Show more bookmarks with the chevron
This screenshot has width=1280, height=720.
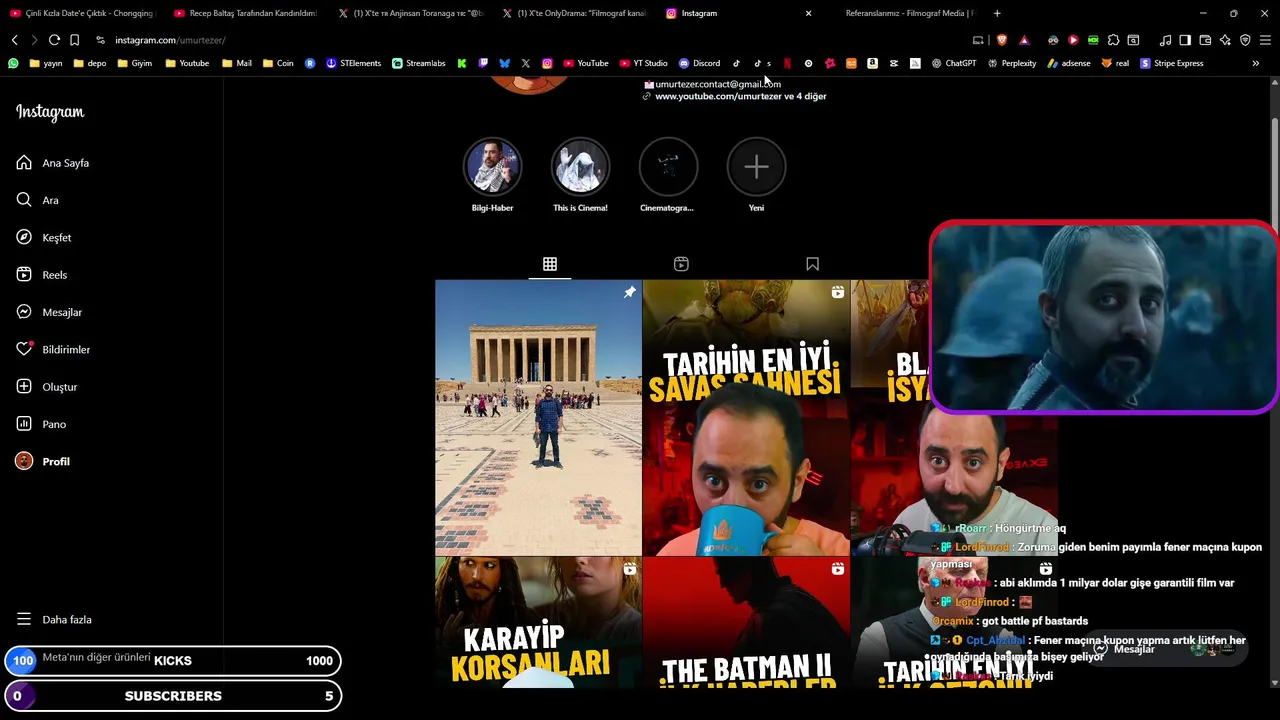(x=1255, y=63)
